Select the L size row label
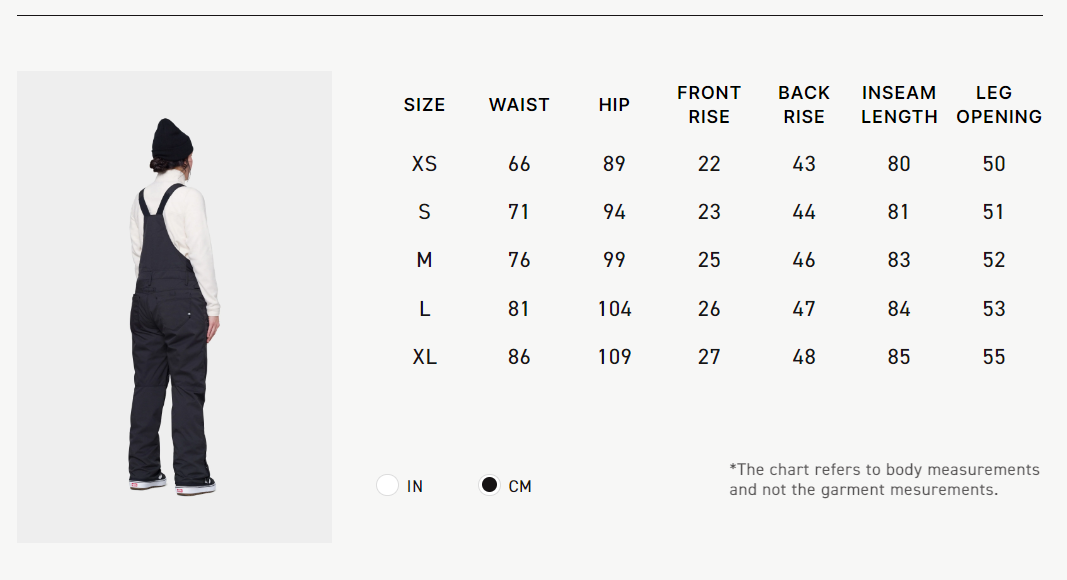The height and width of the screenshot is (580, 1067). point(424,309)
